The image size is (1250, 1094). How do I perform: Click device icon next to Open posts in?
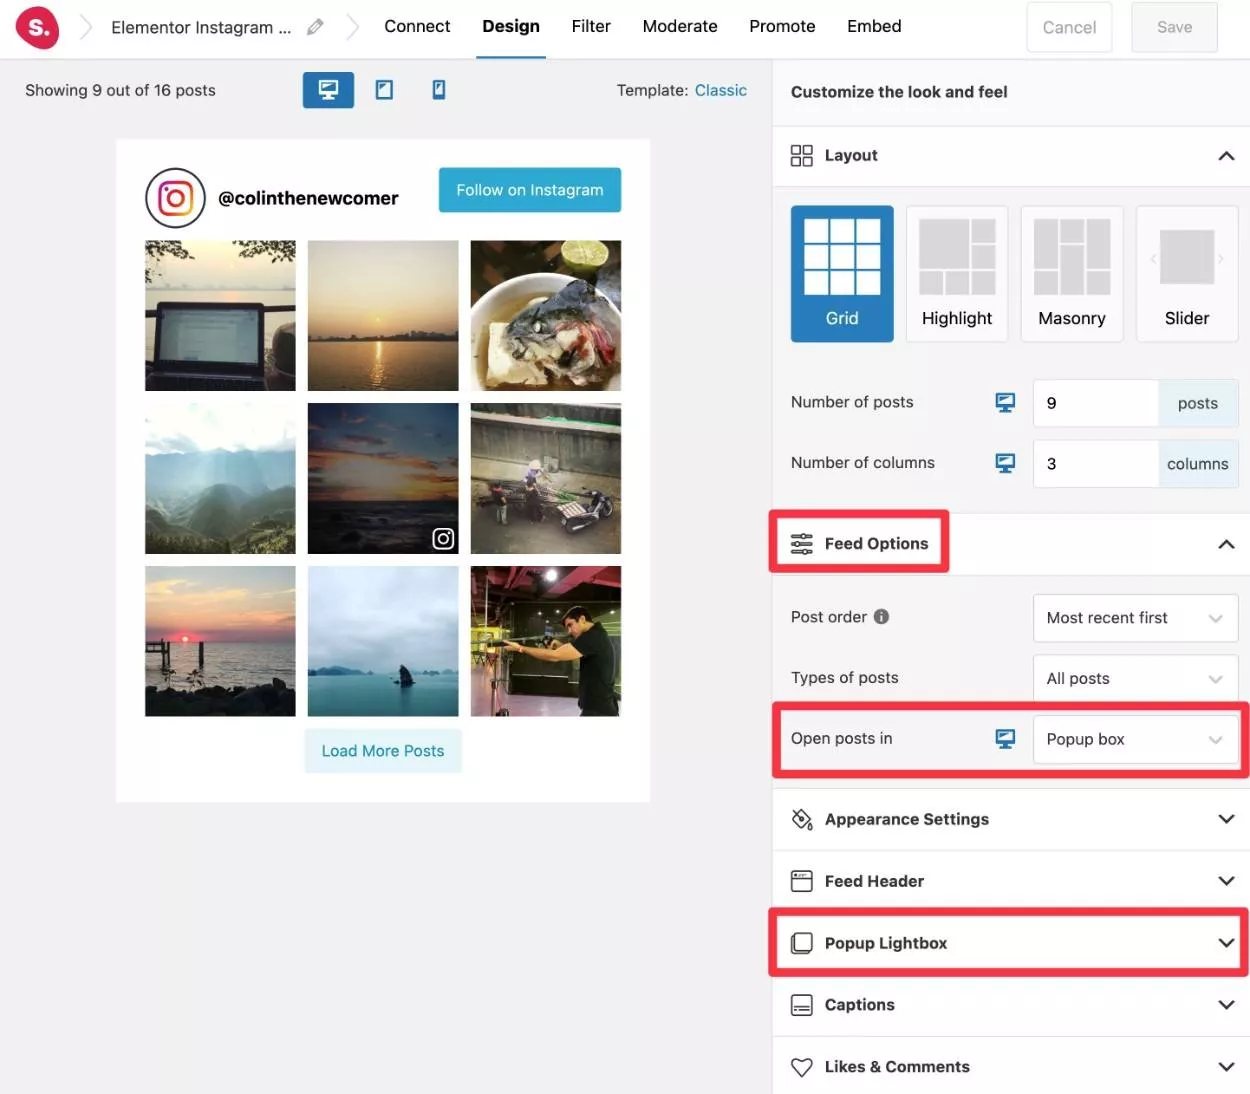pos(1005,738)
